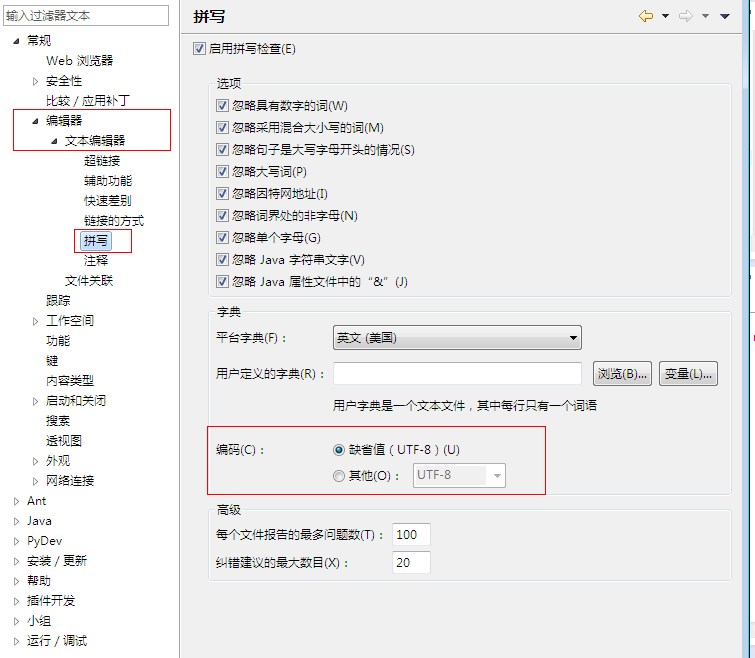Click the 浏览(B)... button
755x658 pixels.
pos(622,374)
